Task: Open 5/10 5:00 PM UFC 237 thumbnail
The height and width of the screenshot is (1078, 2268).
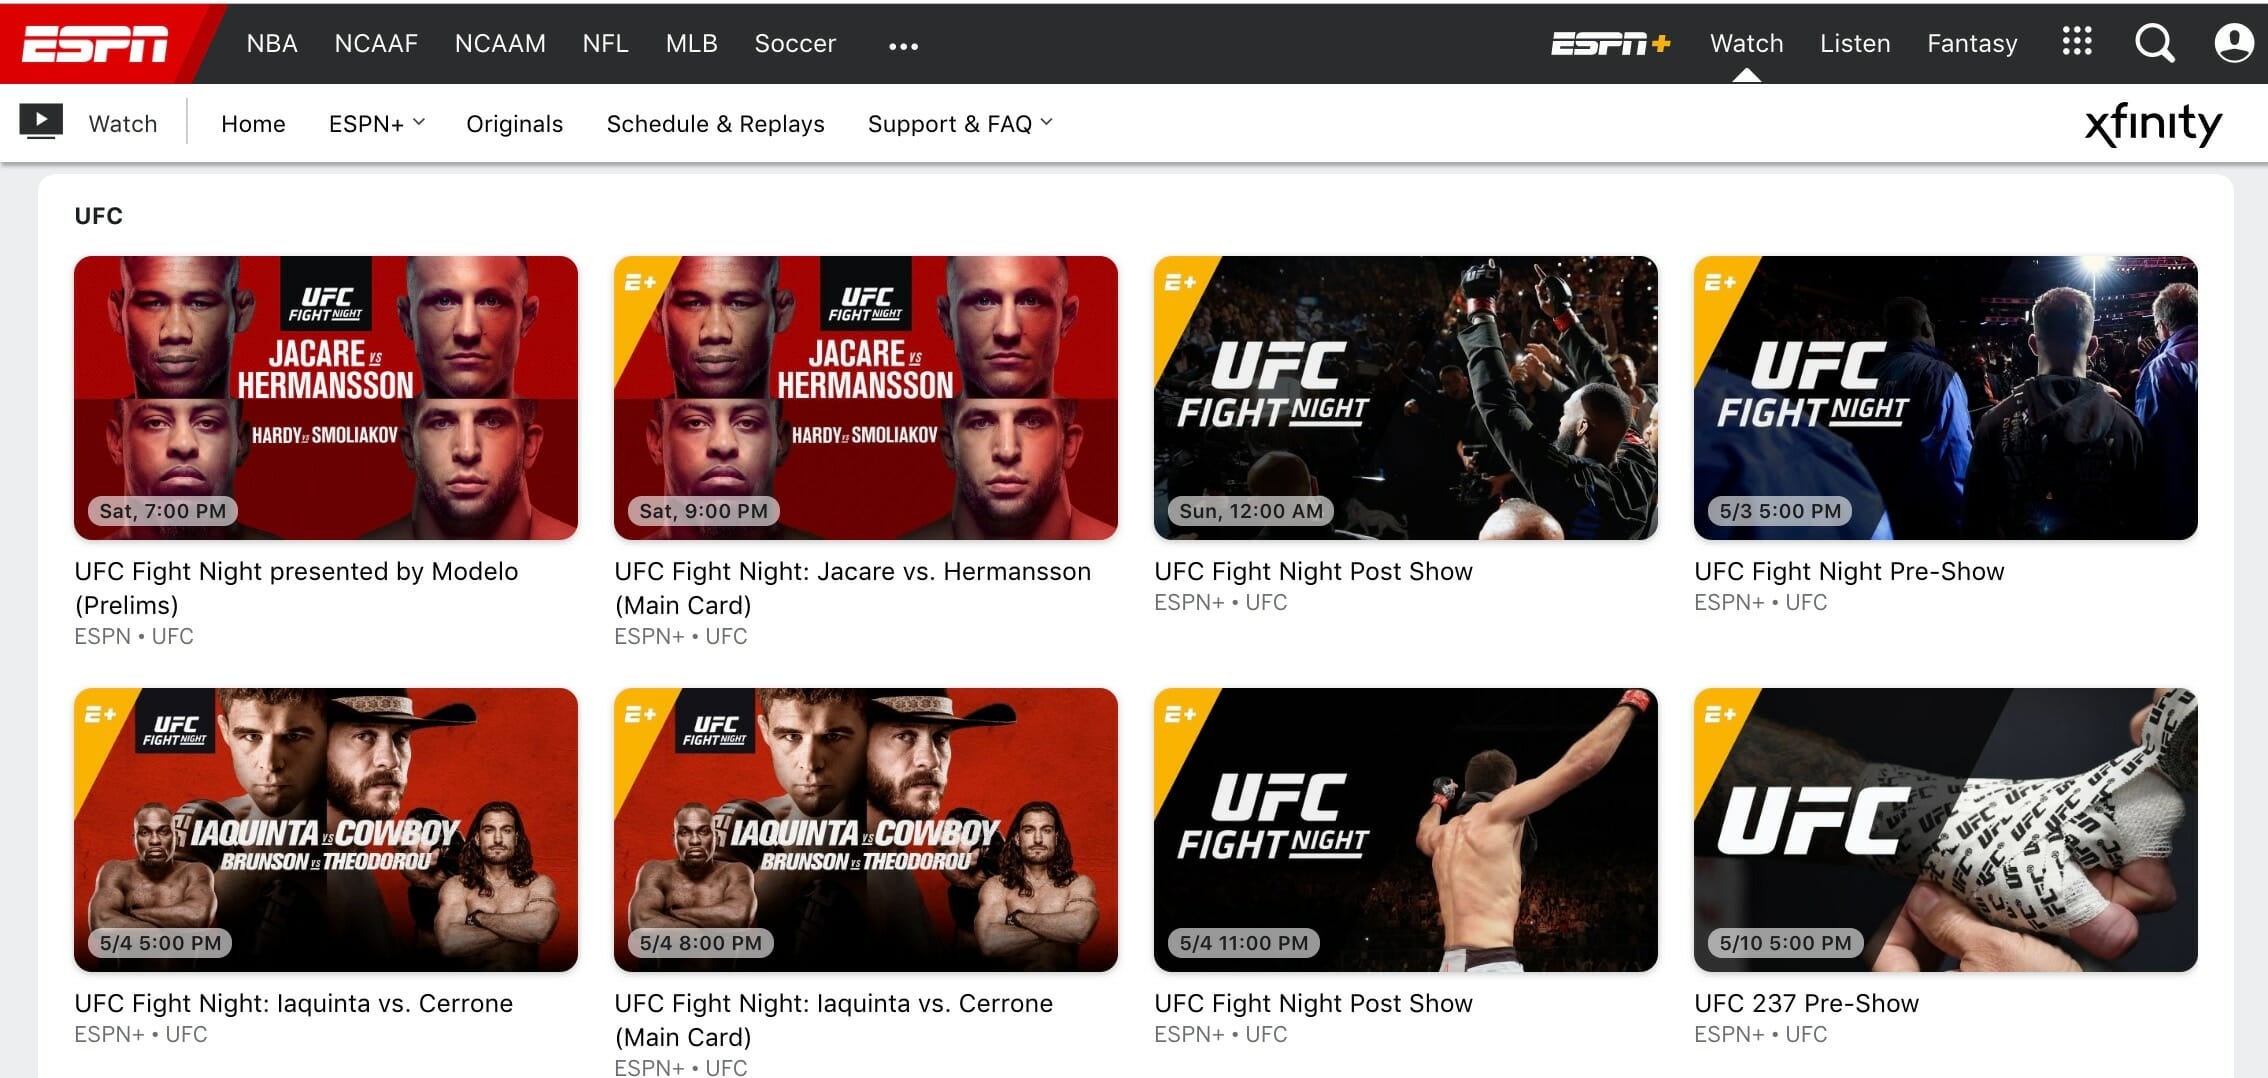Action: tap(1946, 830)
